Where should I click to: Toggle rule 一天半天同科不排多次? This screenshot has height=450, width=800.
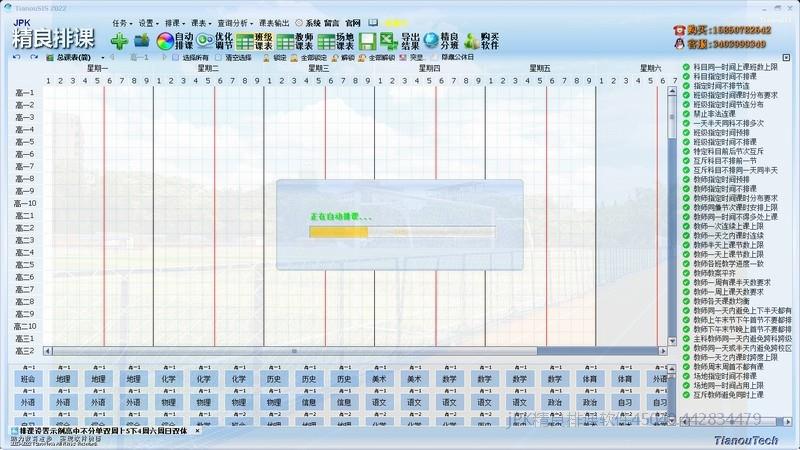[x=686, y=123]
